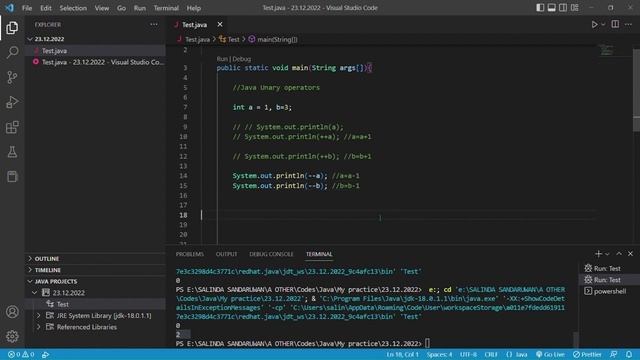Viewport: 640px width, 360px height.
Task: Click CRLF end of line indicator
Action: point(491,354)
